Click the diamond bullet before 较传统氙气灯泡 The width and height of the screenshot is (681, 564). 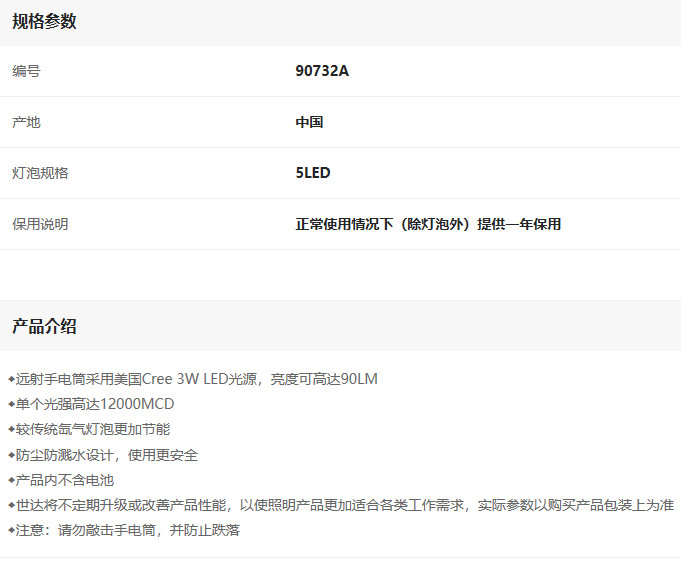click(x=11, y=429)
